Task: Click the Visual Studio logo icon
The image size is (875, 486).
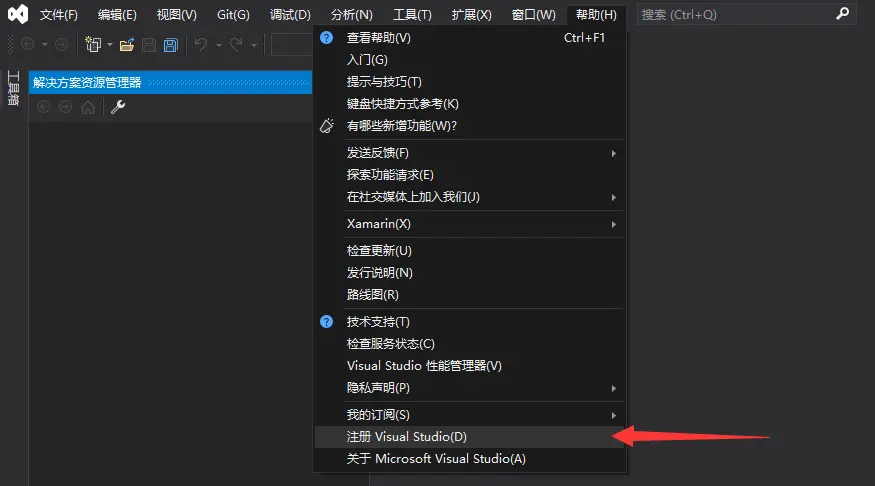Action: 17,15
